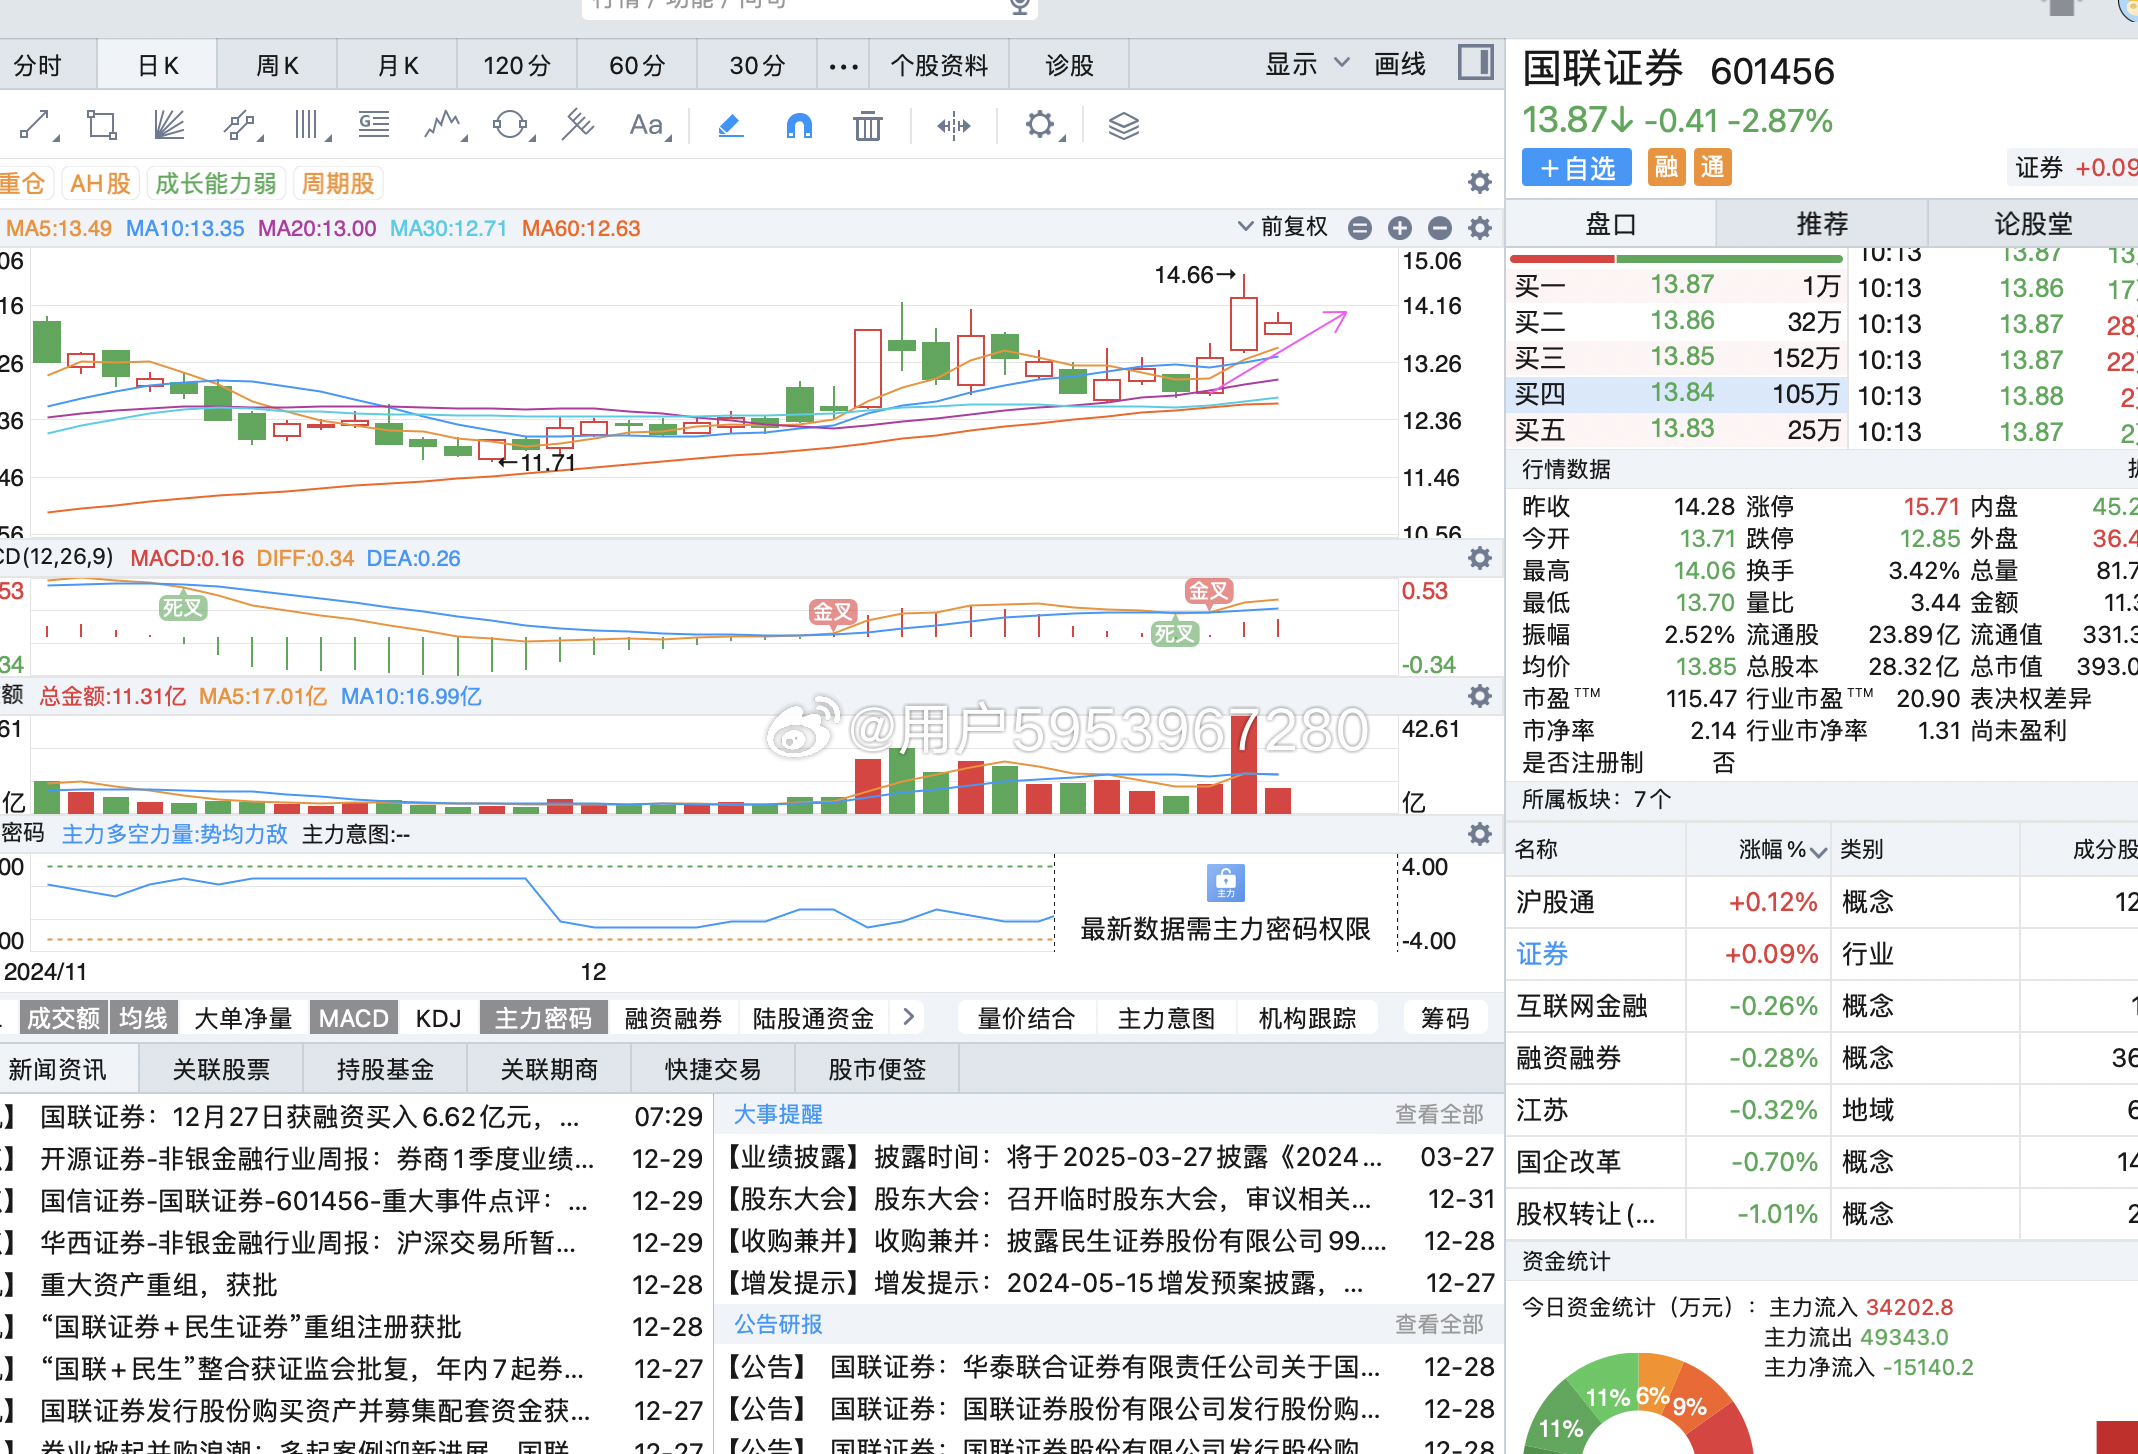Viewport: 2138px width, 1454px height.
Task: Open settings gear beside stock tags
Action: (x=1479, y=182)
